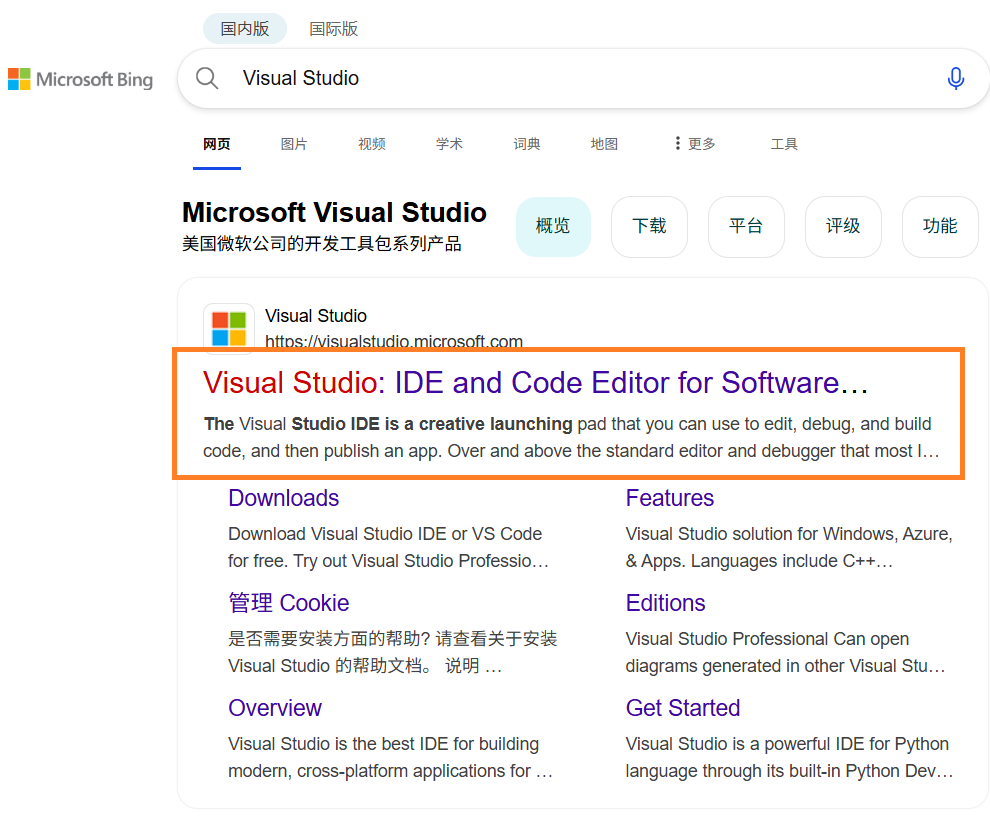Click the Microsoft Visual Studio heading
This screenshot has height=825, width=990.
point(334,213)
